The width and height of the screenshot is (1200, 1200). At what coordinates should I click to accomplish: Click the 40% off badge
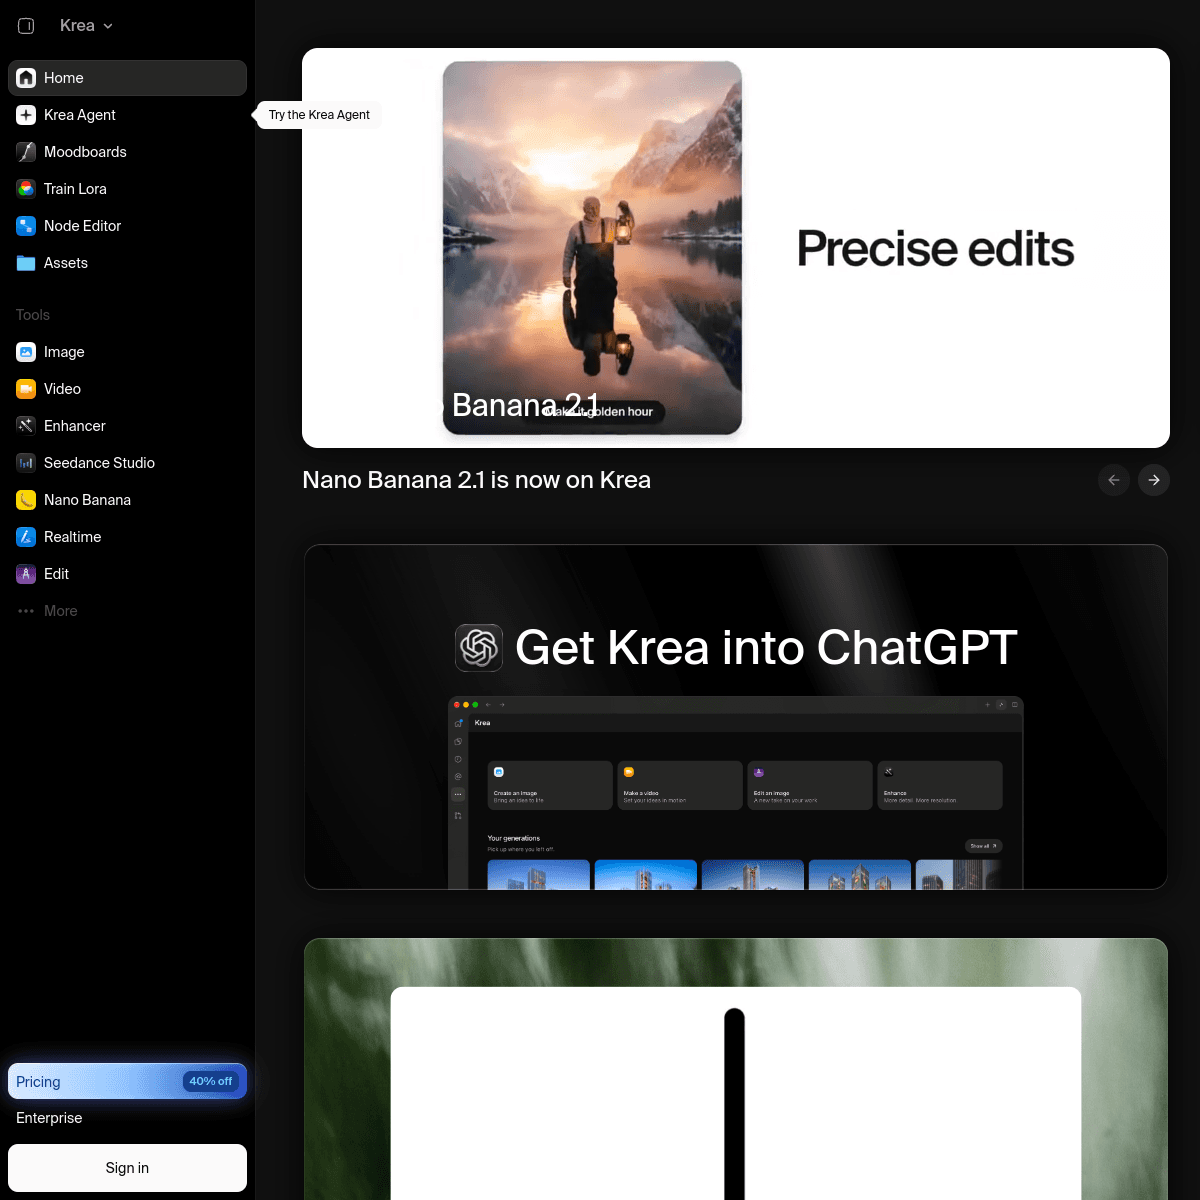[210, 1081]
